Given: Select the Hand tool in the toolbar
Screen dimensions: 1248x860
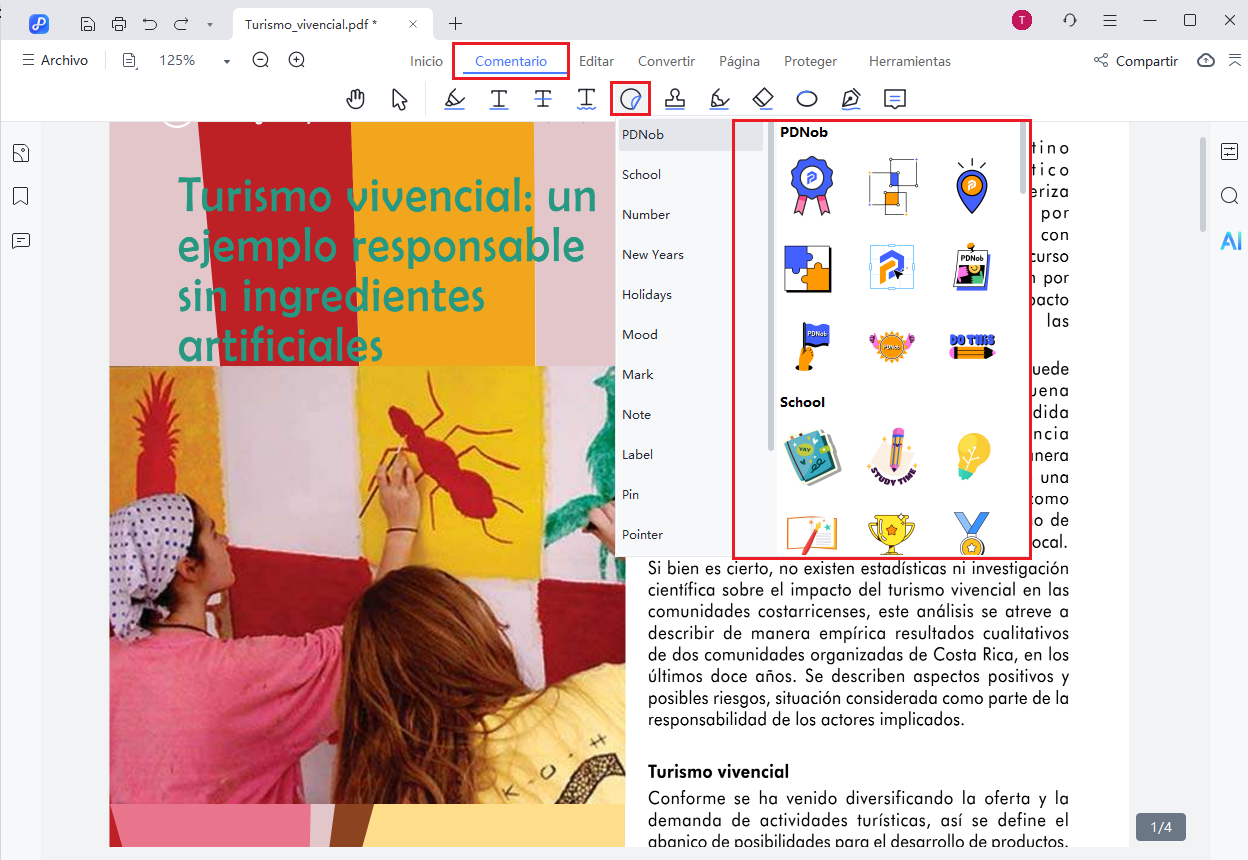Looking at the screenshot, I should point(356,98).
